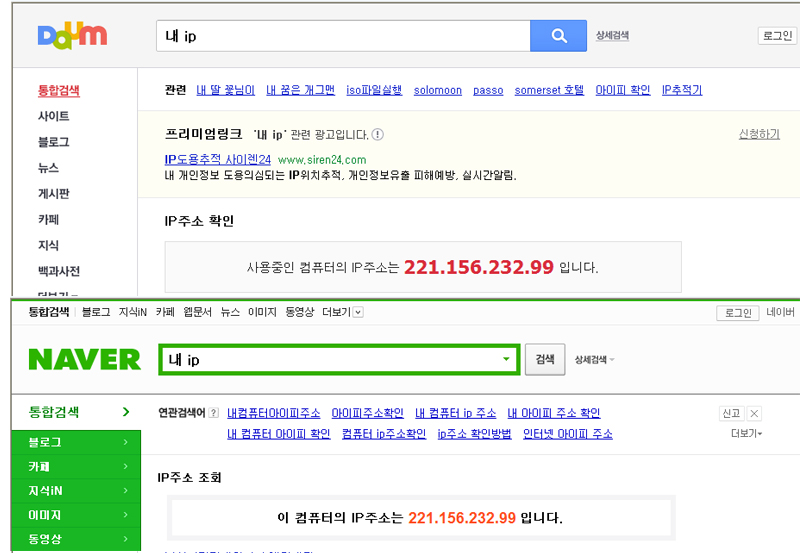Open the 이미지 category in Naver sidebar

(x=76, y=515)
